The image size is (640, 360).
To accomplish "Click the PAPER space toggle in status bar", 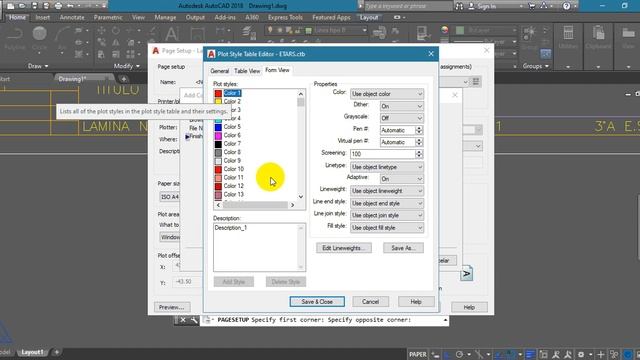I will [x=418, y=354].
